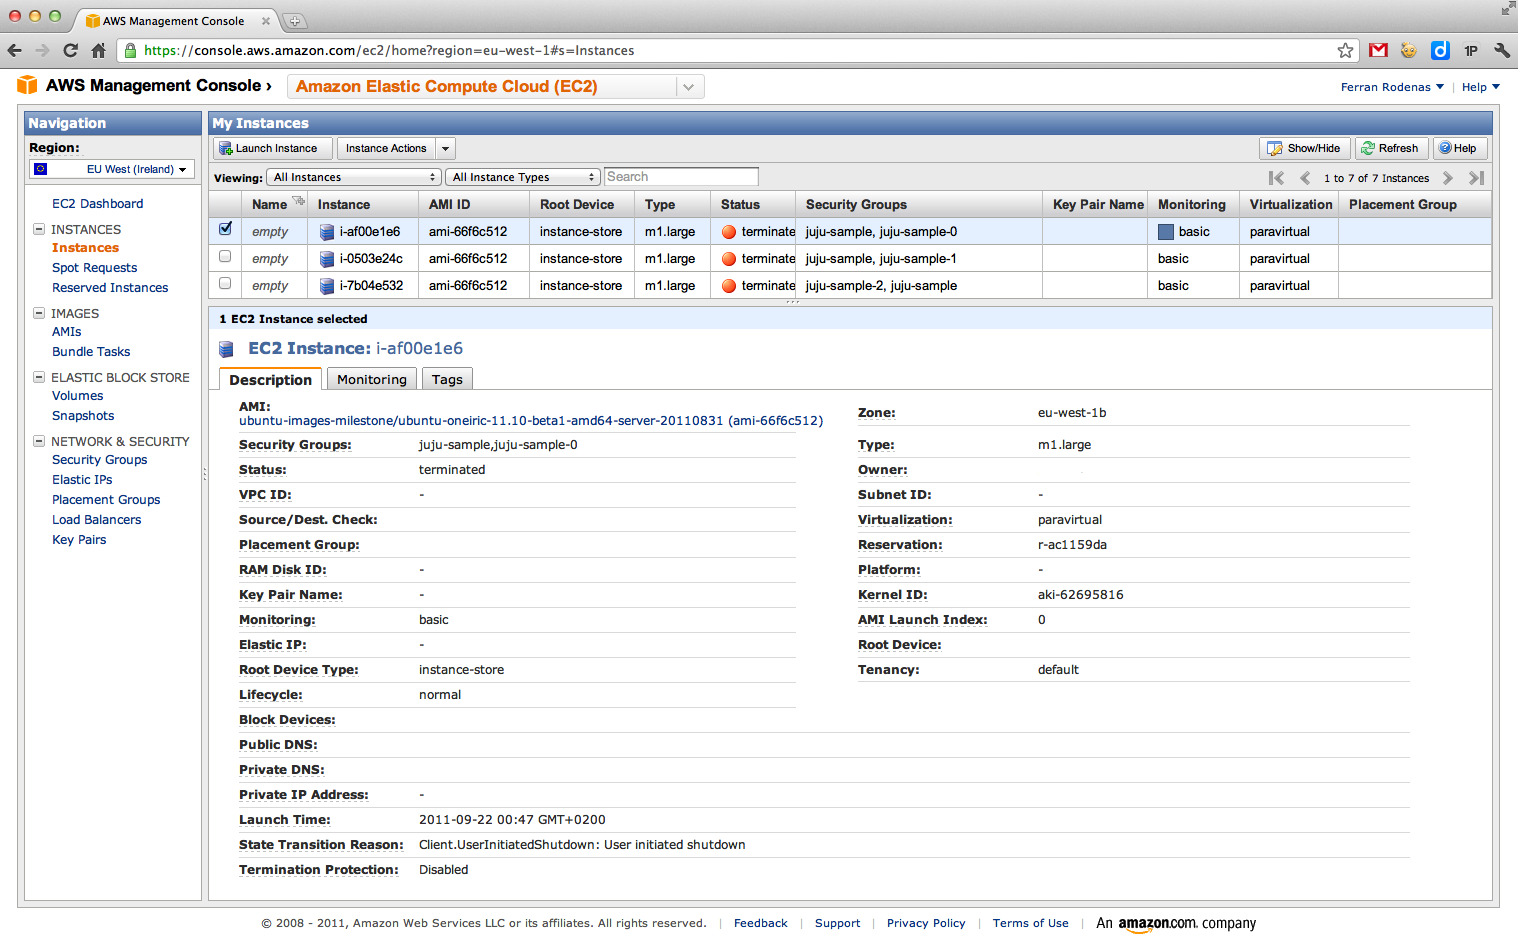Click instance icon for i-0503e24c
This screenshot has width=1518, height=939.
coord(327,259)
